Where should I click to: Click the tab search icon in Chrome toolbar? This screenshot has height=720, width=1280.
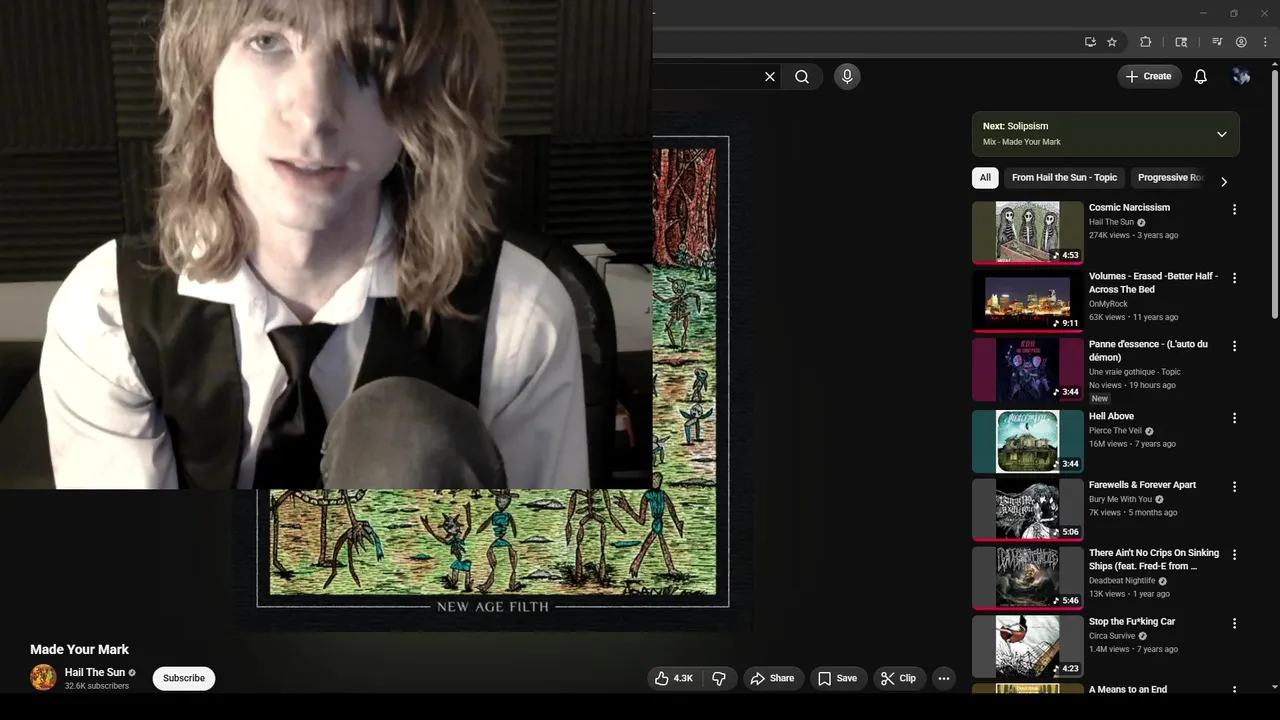pyautogui.click(x=1181, y=42)
